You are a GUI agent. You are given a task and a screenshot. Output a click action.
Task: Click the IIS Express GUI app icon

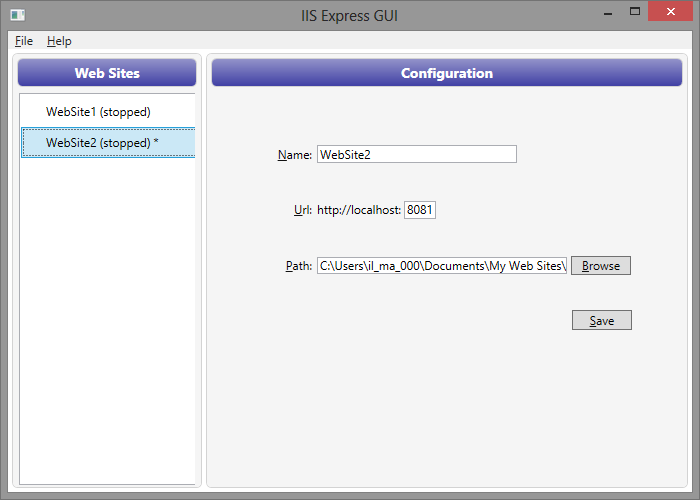[18, 15]
